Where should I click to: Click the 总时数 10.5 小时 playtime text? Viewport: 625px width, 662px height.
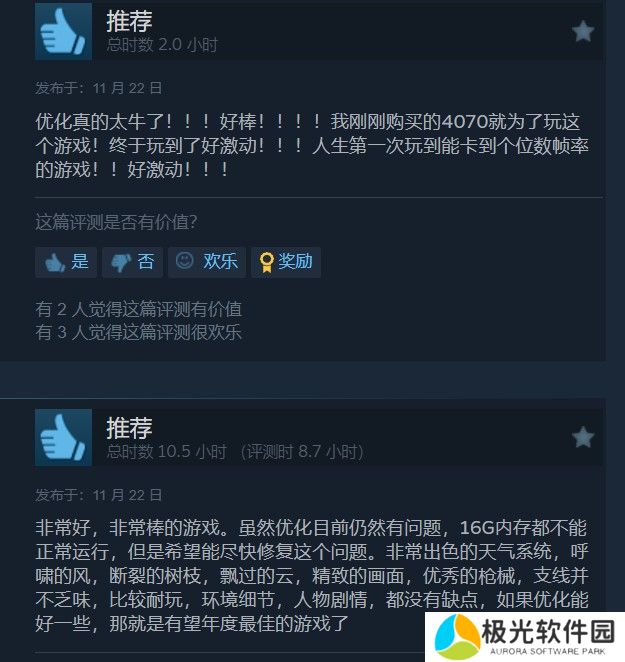pos(167,452)
